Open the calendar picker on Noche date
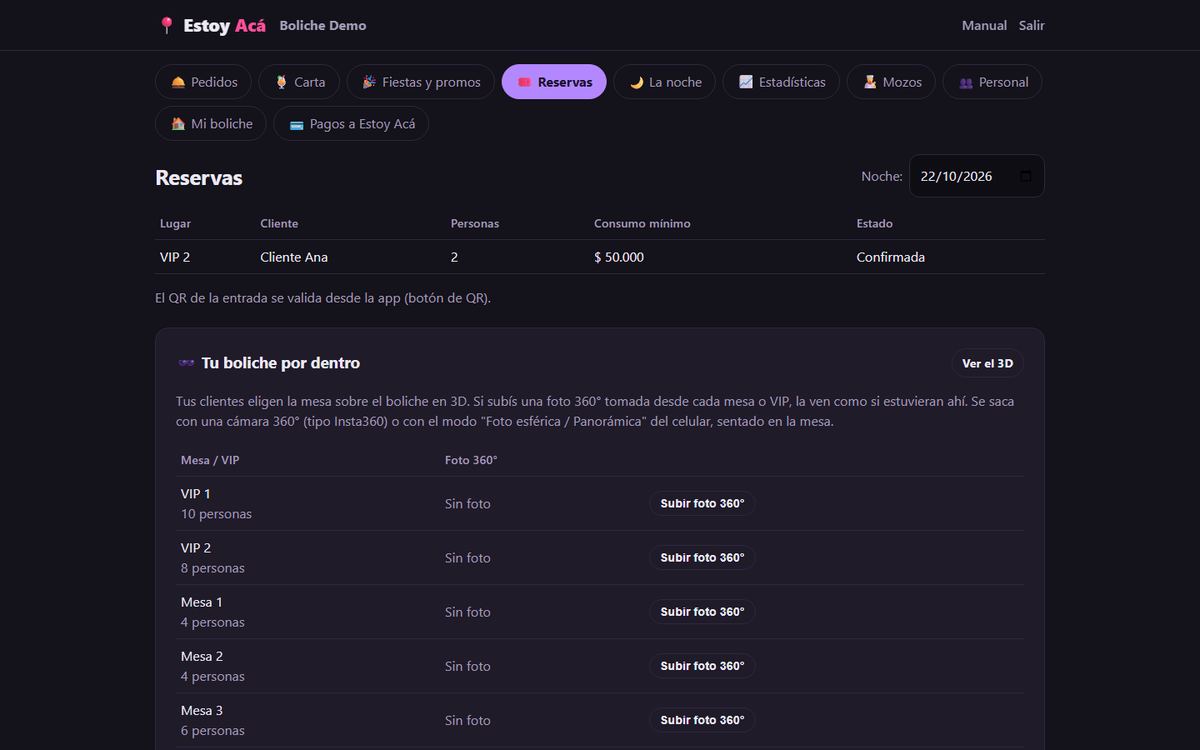The height and width of the screenshot is (750, 1200). point(1025,176)
